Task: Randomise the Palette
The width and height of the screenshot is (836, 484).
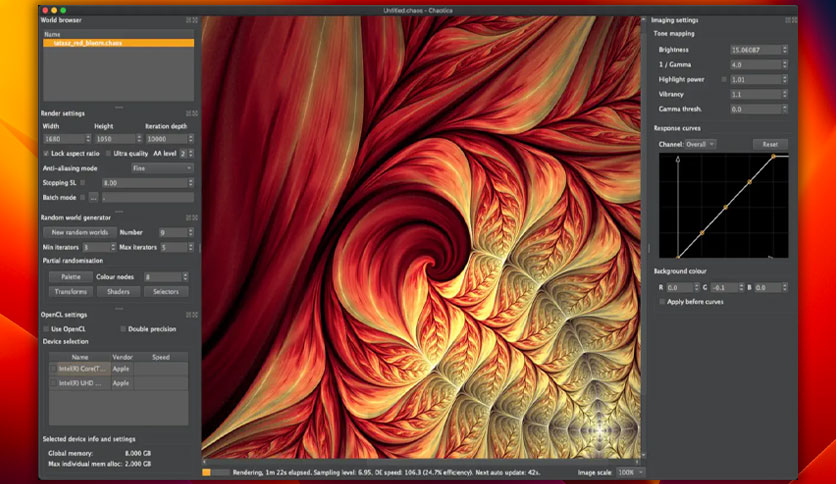Action: coord(70,277)
